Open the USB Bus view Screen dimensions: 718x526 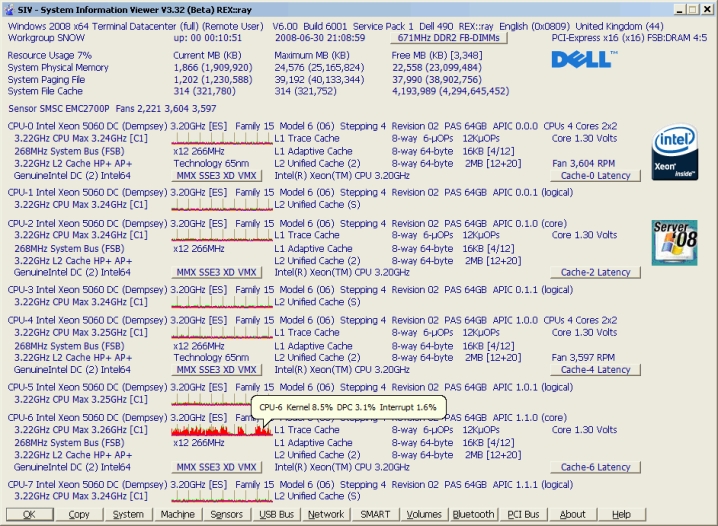276,514
